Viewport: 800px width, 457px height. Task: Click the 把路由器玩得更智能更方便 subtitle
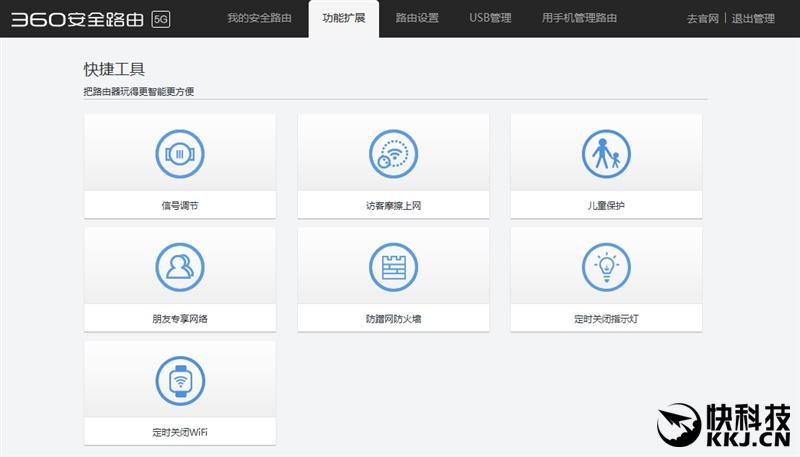coord(139,92)
